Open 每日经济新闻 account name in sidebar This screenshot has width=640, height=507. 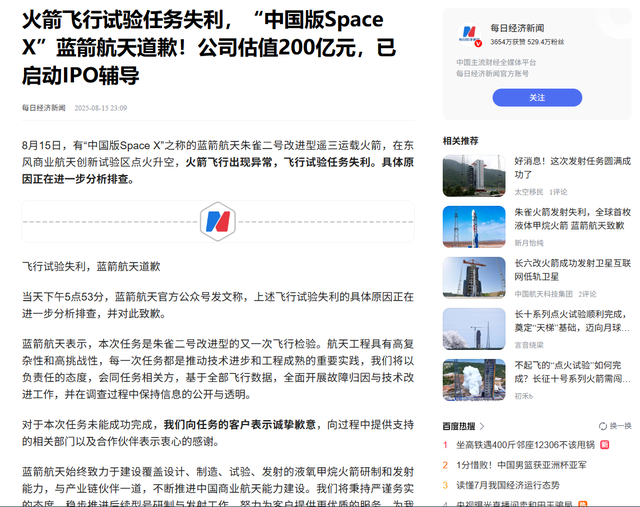(517, 28)
